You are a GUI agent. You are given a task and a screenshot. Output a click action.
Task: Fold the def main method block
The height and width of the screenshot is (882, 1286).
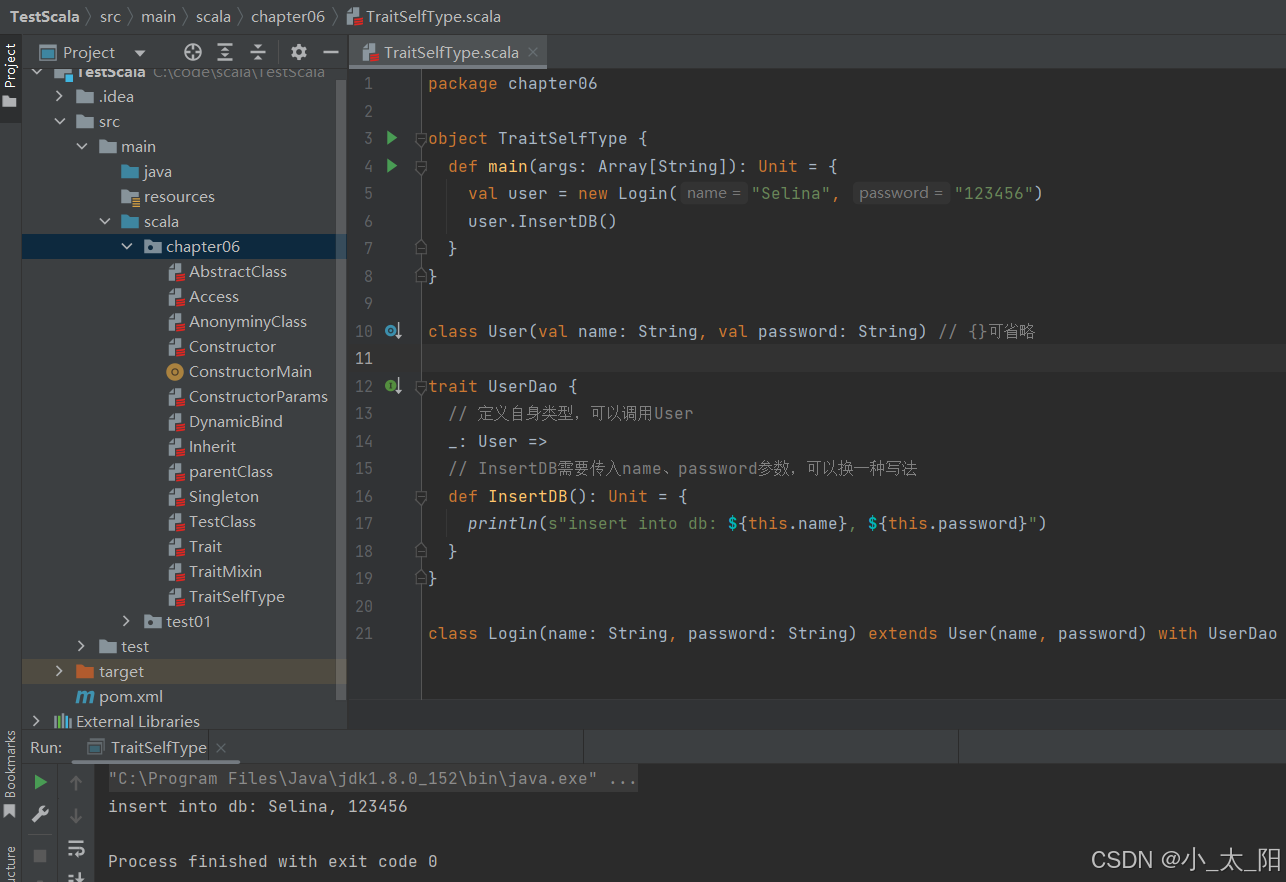coord(421,166)
